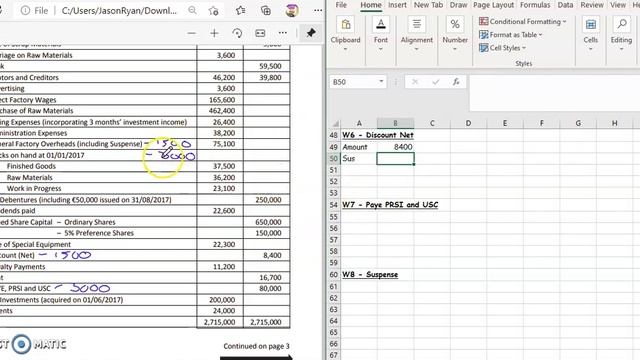Click the address bar file path

click(x=119, y=11)
